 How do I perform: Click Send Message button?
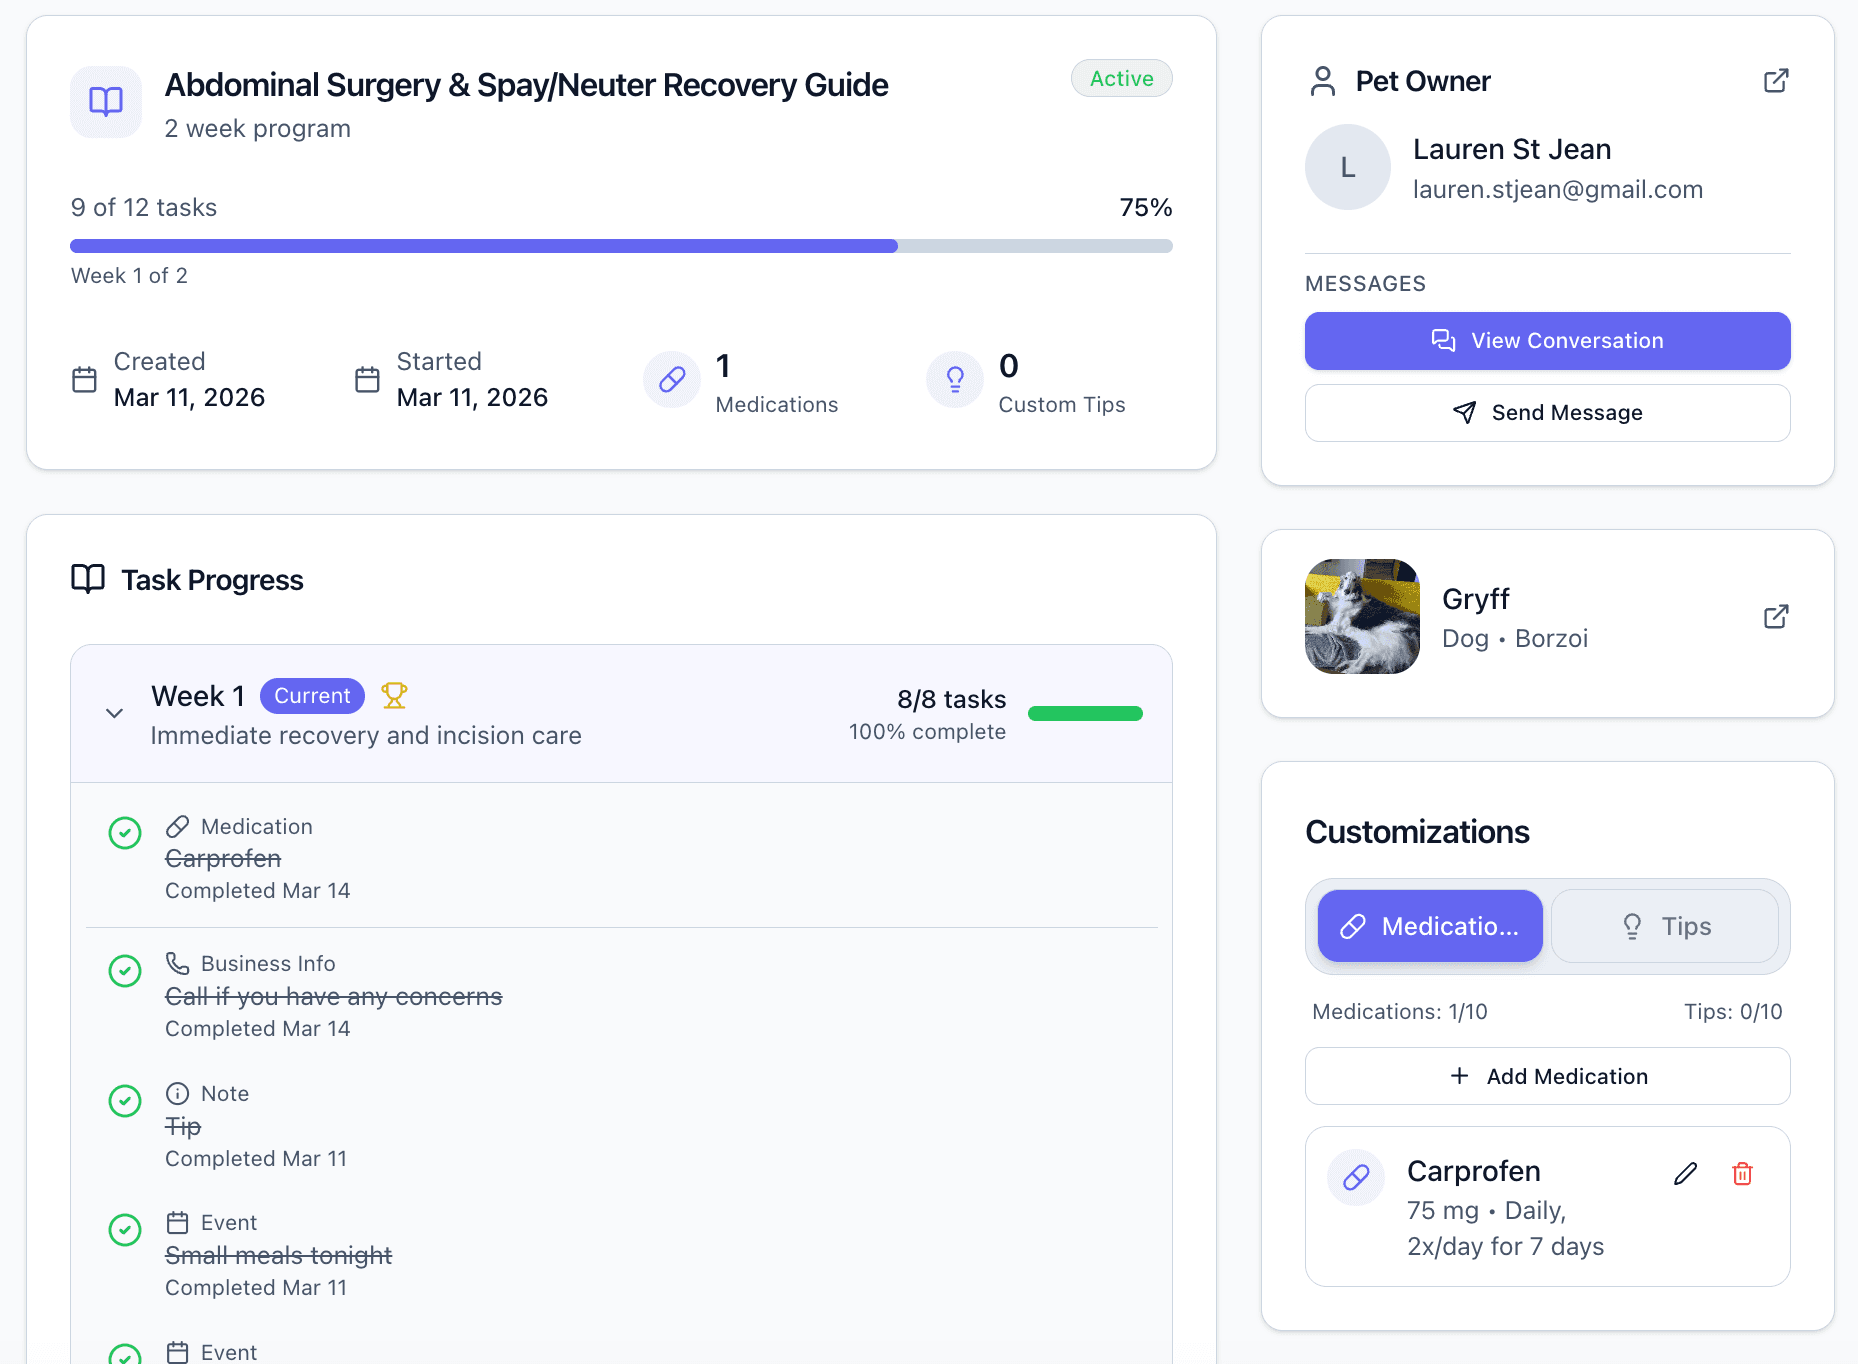click(x=1547, y=412)
